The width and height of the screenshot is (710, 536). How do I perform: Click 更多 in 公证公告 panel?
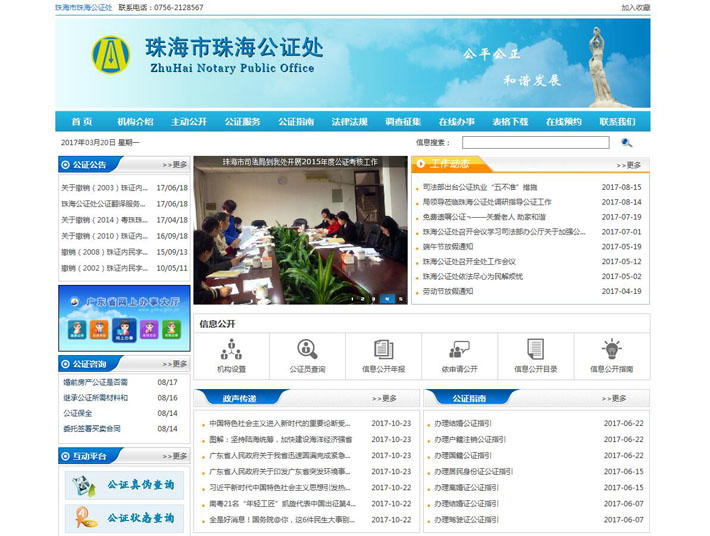175,165
